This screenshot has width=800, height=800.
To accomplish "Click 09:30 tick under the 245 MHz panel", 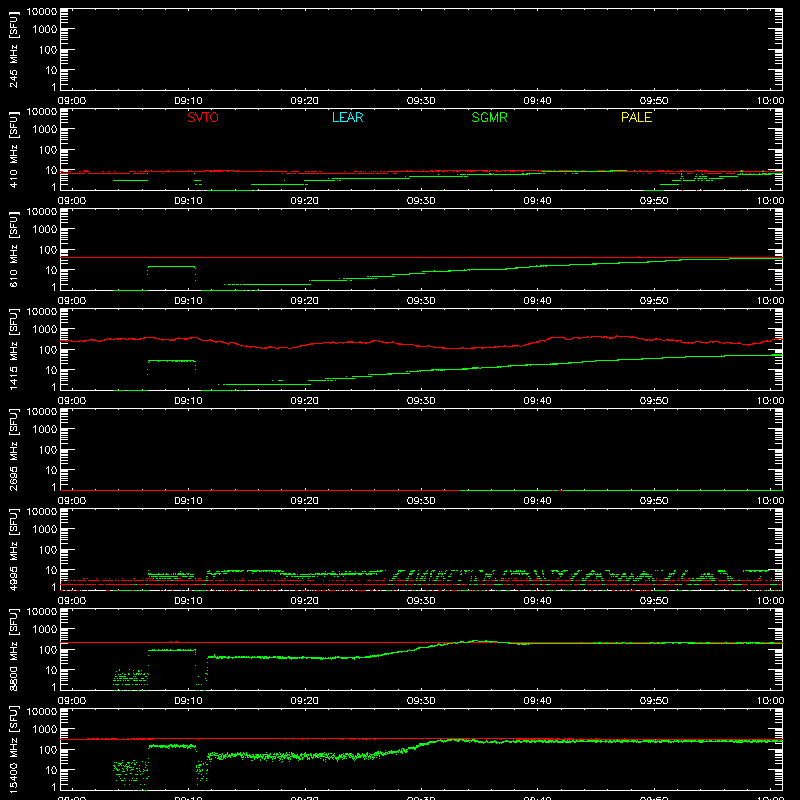I will pos(421,101).
